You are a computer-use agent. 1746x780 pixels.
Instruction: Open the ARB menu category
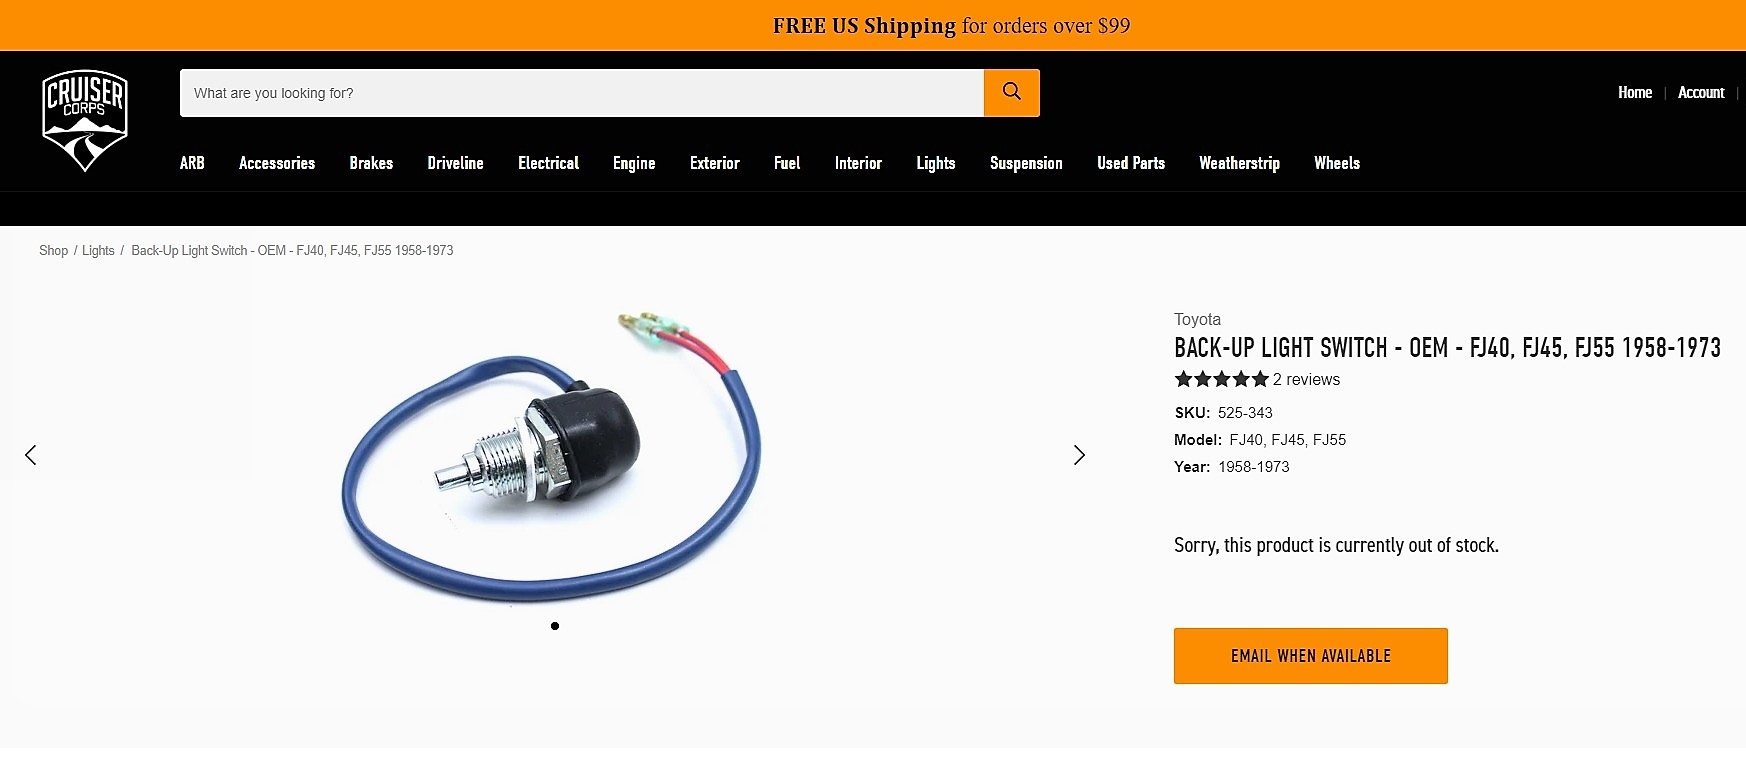[x=192, y=163]
